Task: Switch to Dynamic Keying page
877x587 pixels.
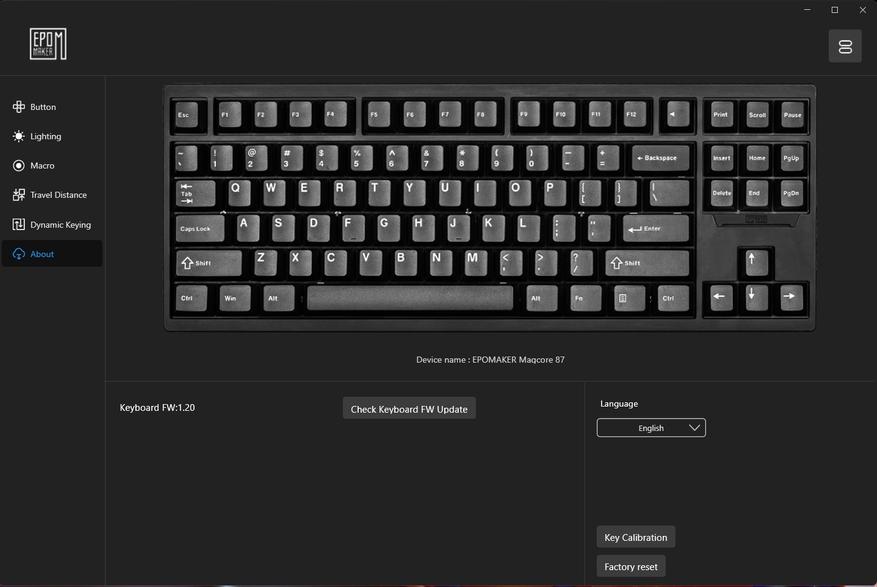Action: 51,225
